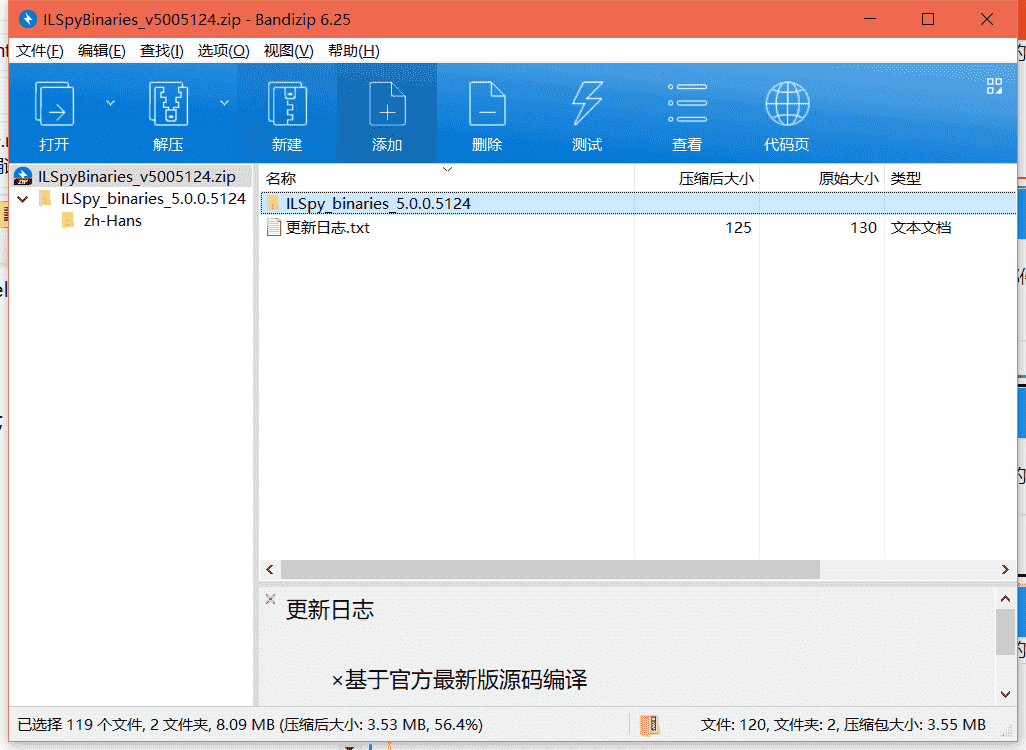Viewport: 1026px width, 750px height.
Task: Click the archive icon in the status bar
Action: click(649, 725)
